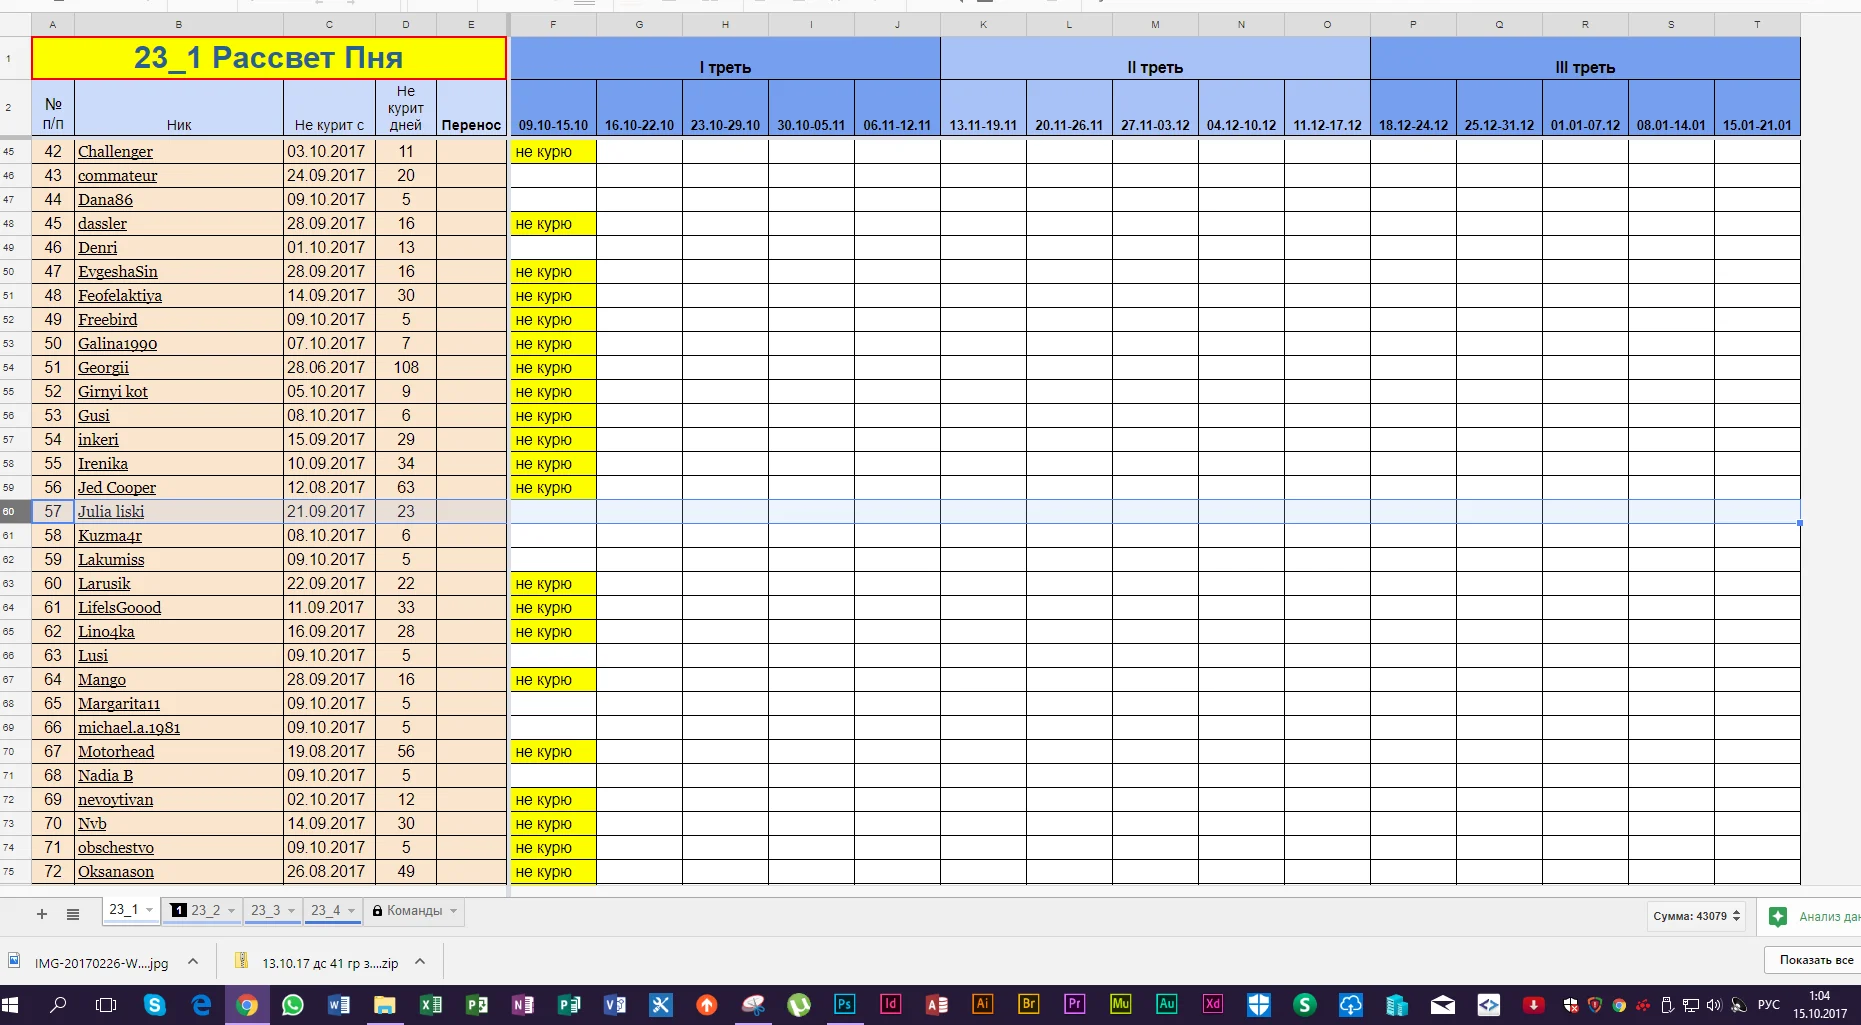Launch InDesign from the taskbar
The width and height of the screenshot is (1861, 1025).
(x=891, y=1005)
